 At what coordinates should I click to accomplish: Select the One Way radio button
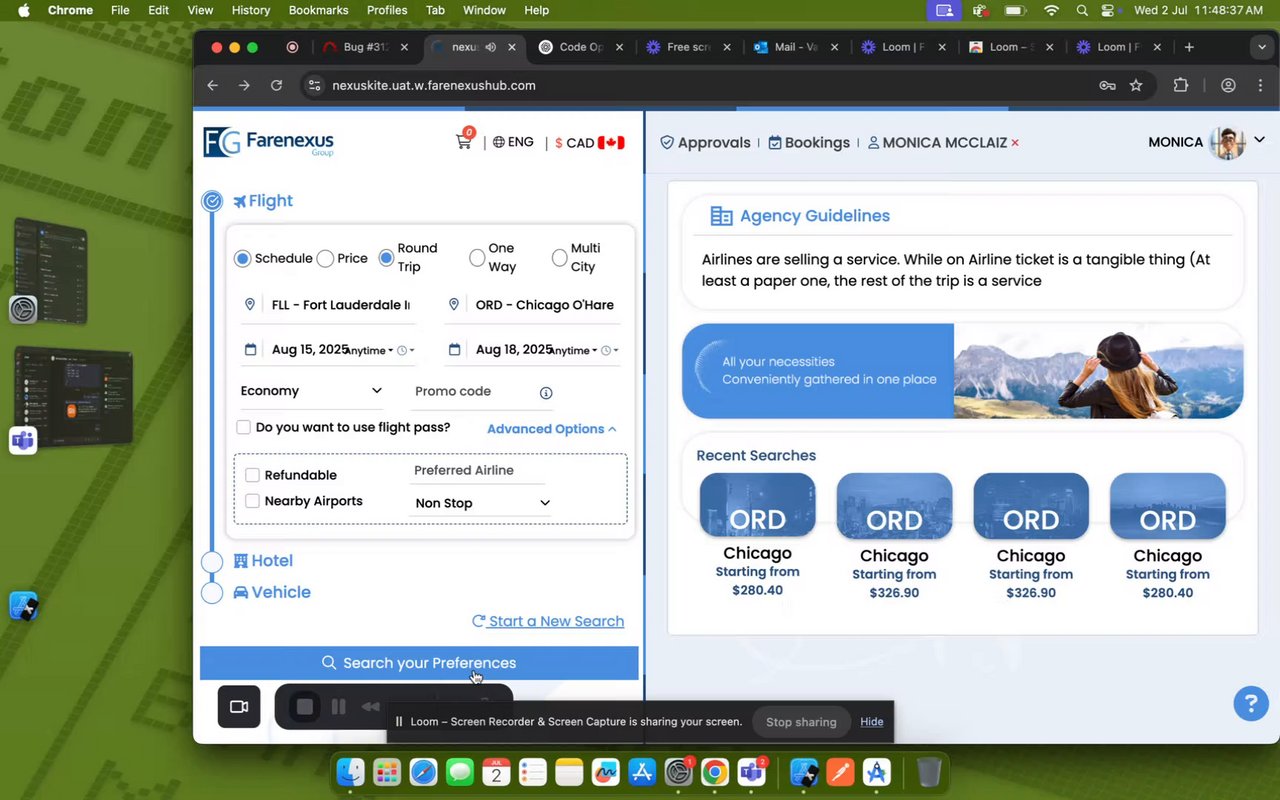(477, 258)
